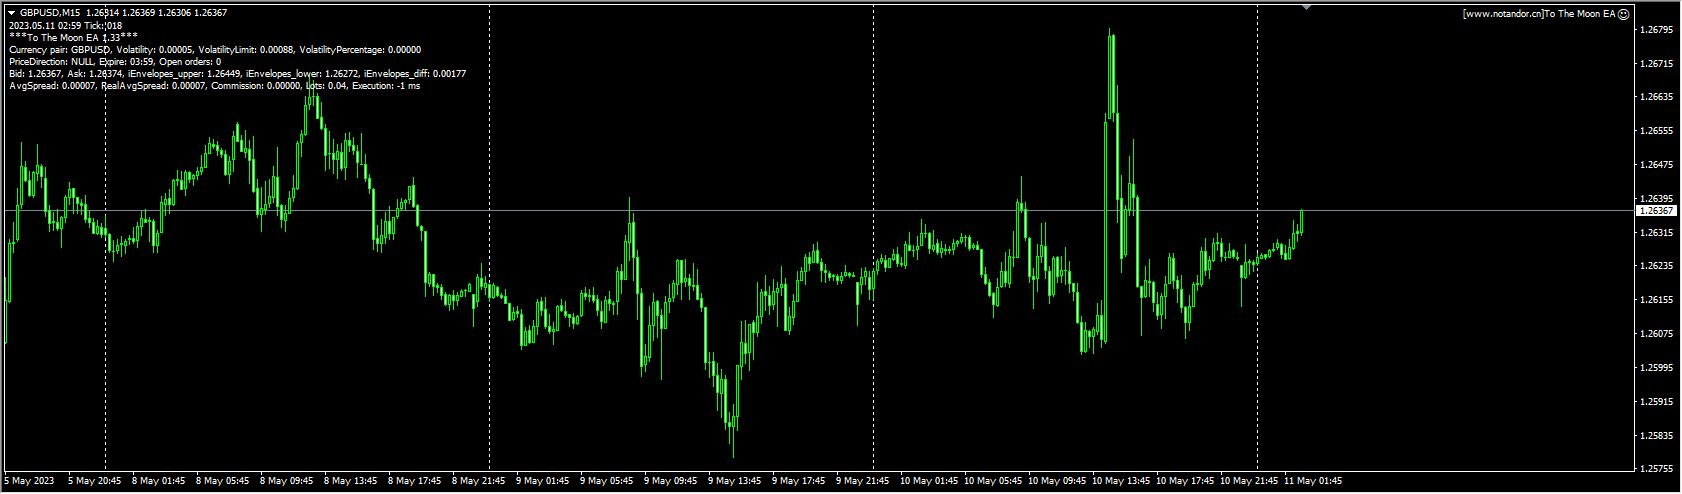Click the 1.26475 price axis label

click(1657, 164)
